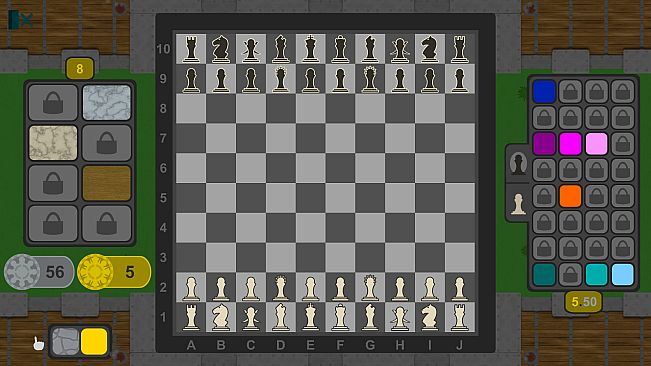The width and height of the screenshot is (651, 366).
Task: Click empty square B4 on the board
Action: (x=221, y=228)
